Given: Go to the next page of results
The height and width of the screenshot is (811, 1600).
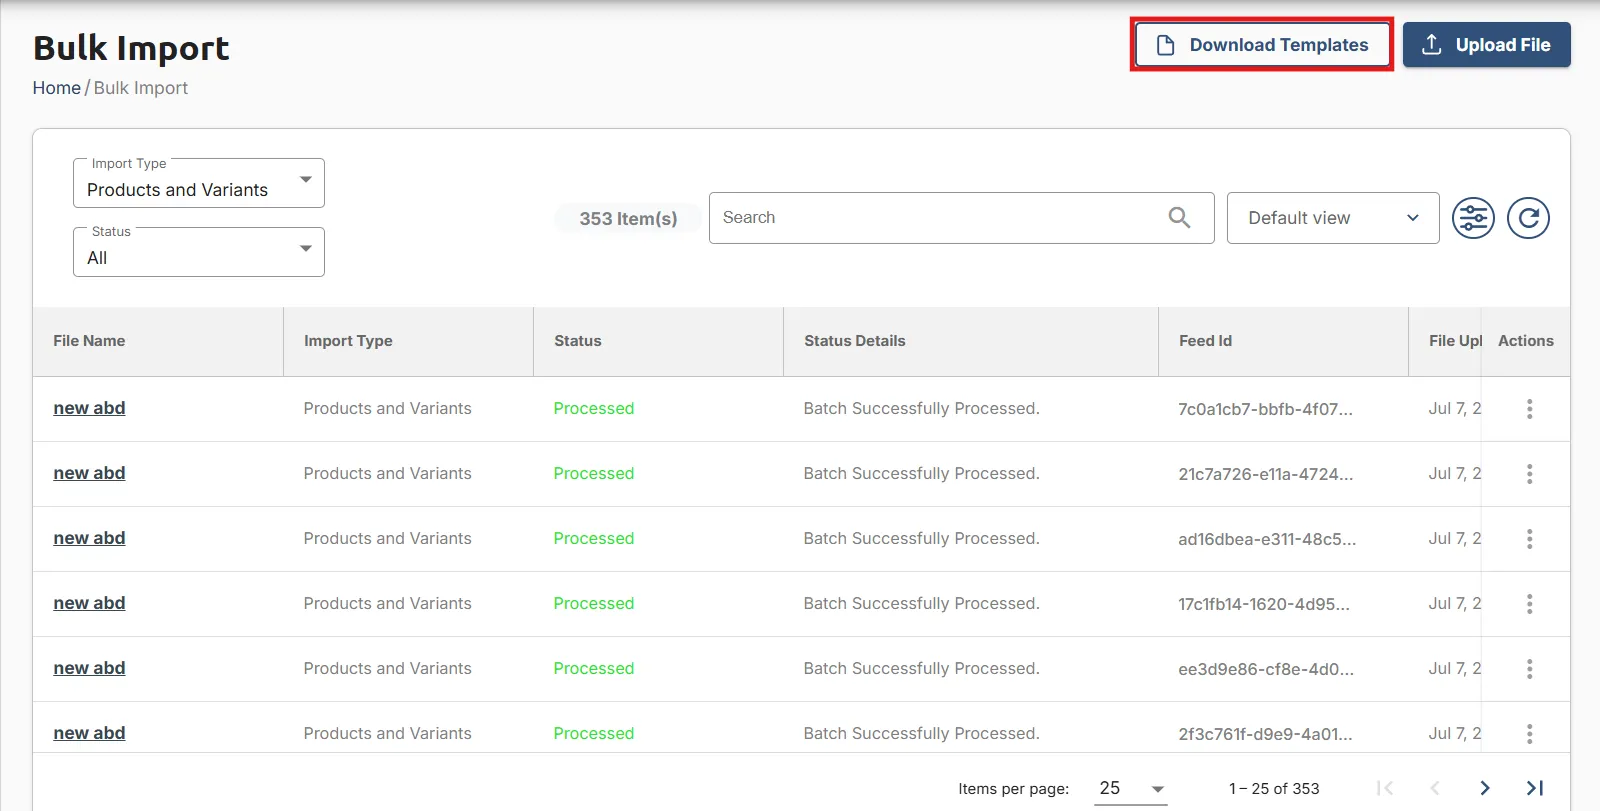Looking at the screenshot, I should [1485, 788].
